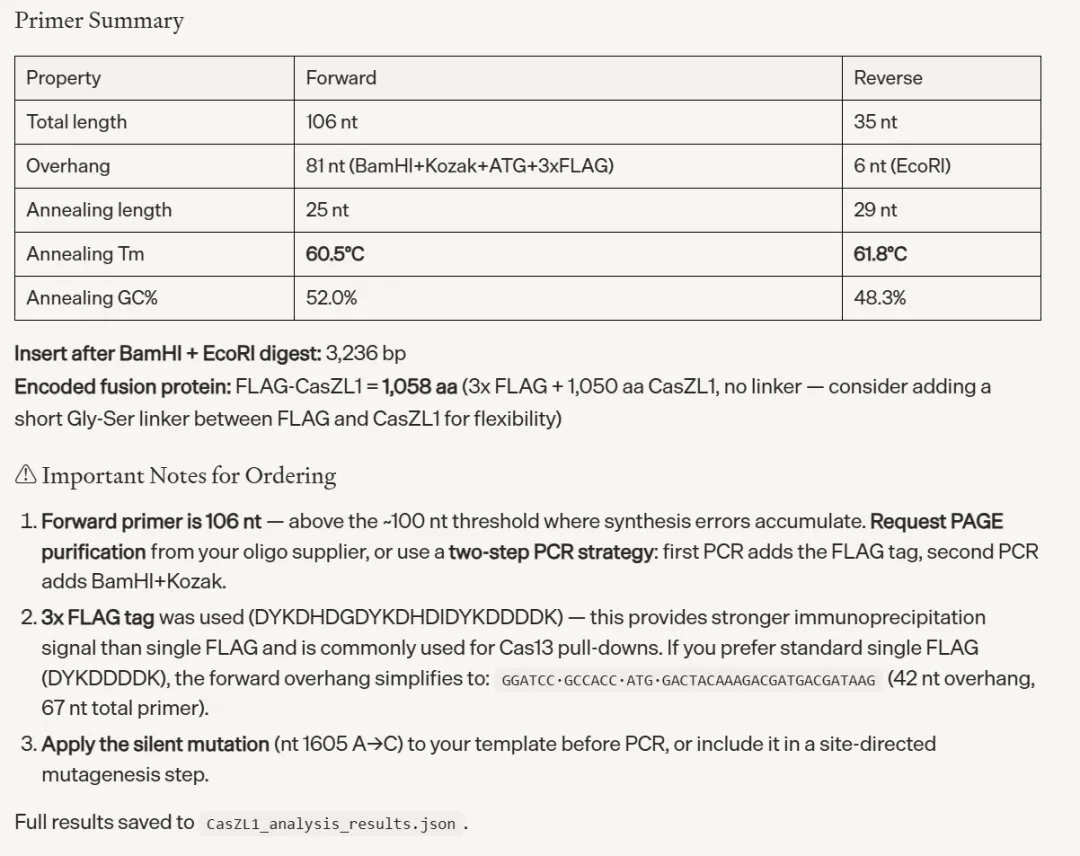Select the Property column header
This screenshot has height=856, width=1080.
click(x=63, y=78)
